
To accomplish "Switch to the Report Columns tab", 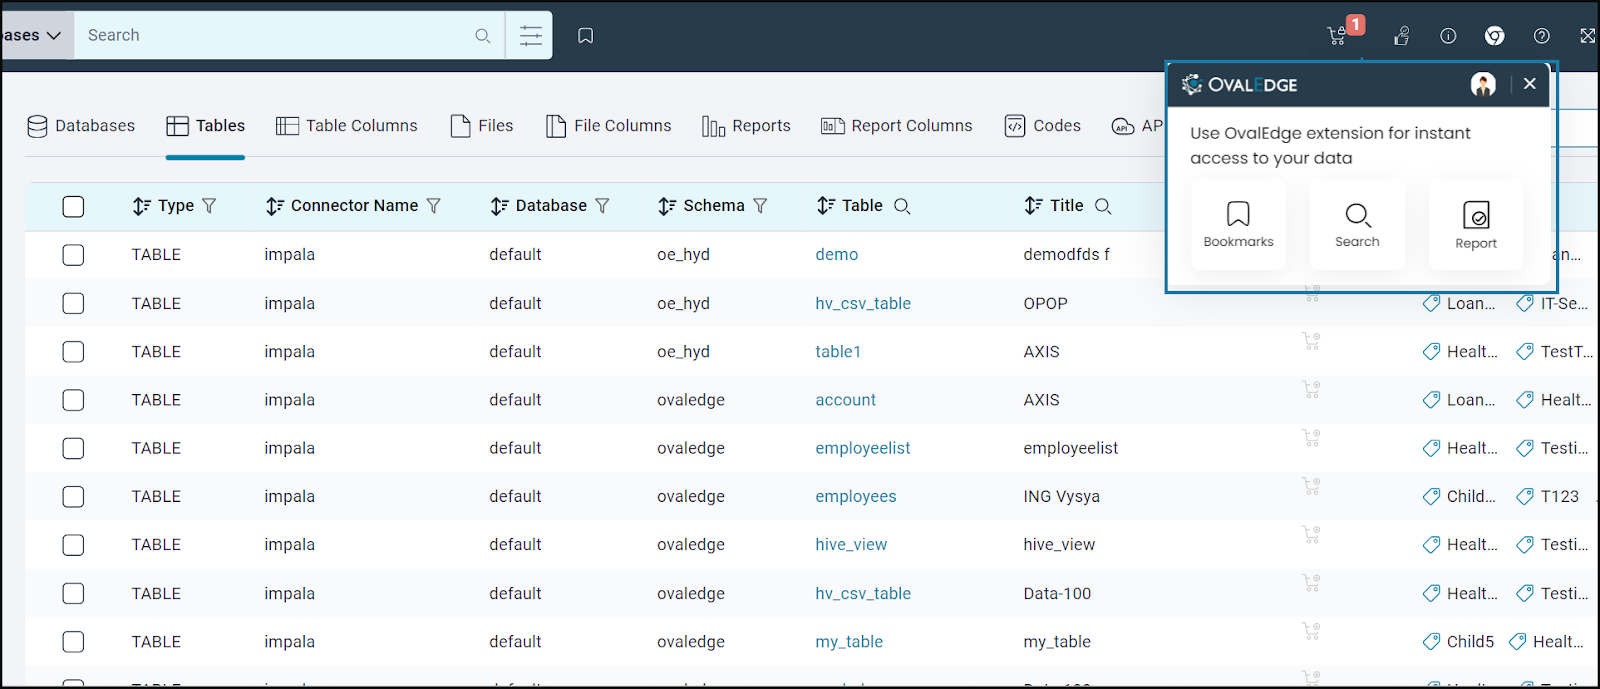I will tap(897, 126).
